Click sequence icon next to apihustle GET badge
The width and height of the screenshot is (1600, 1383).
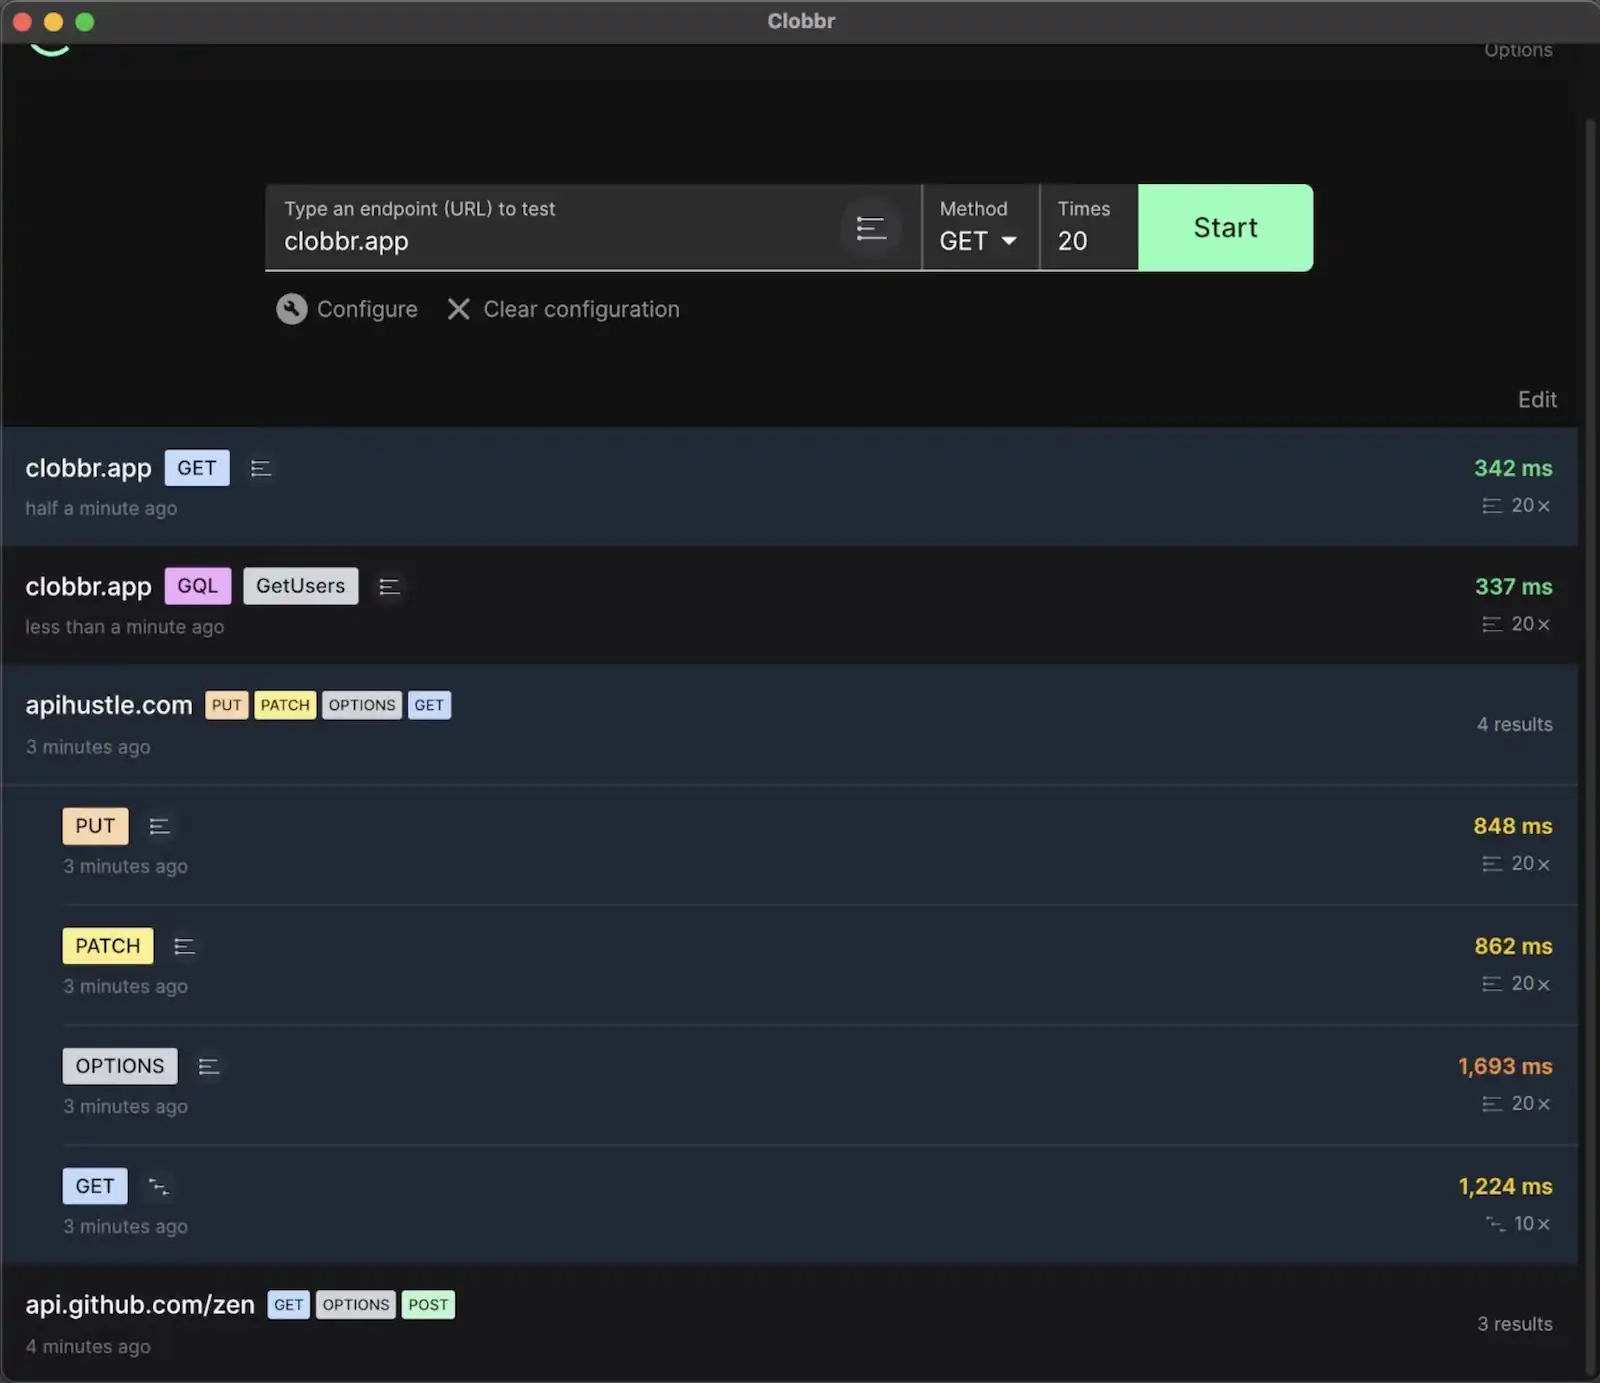pos(158,1186)
